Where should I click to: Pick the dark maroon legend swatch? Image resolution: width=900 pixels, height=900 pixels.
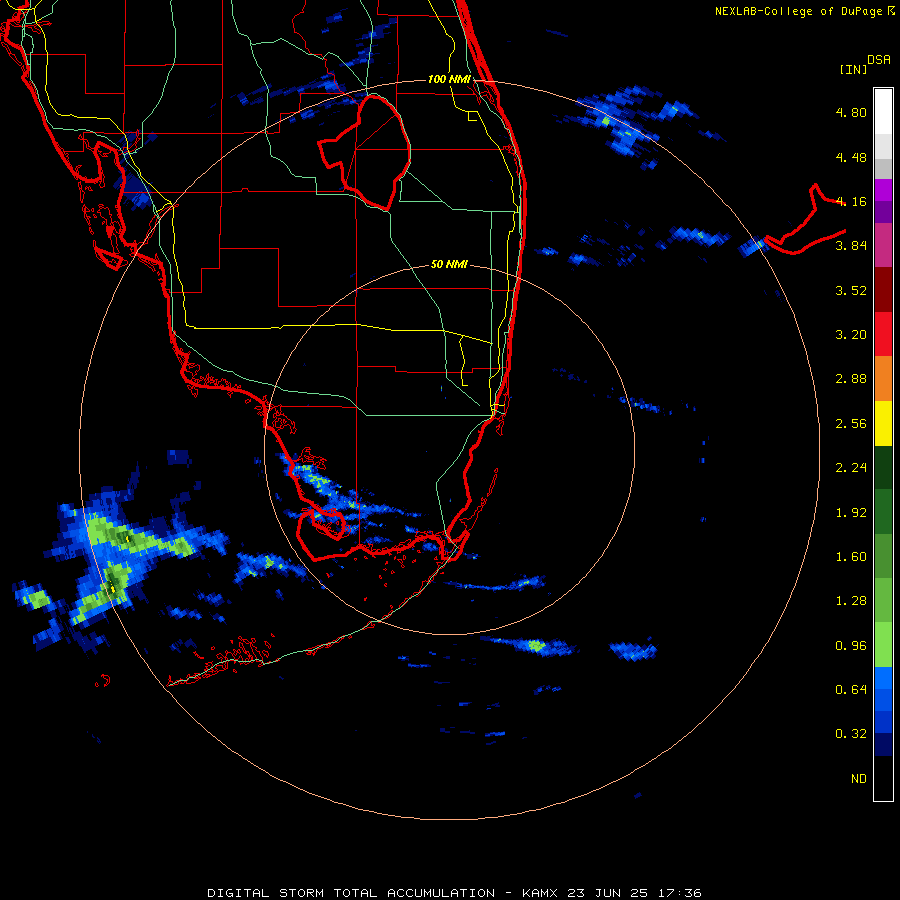pos(883,290)
